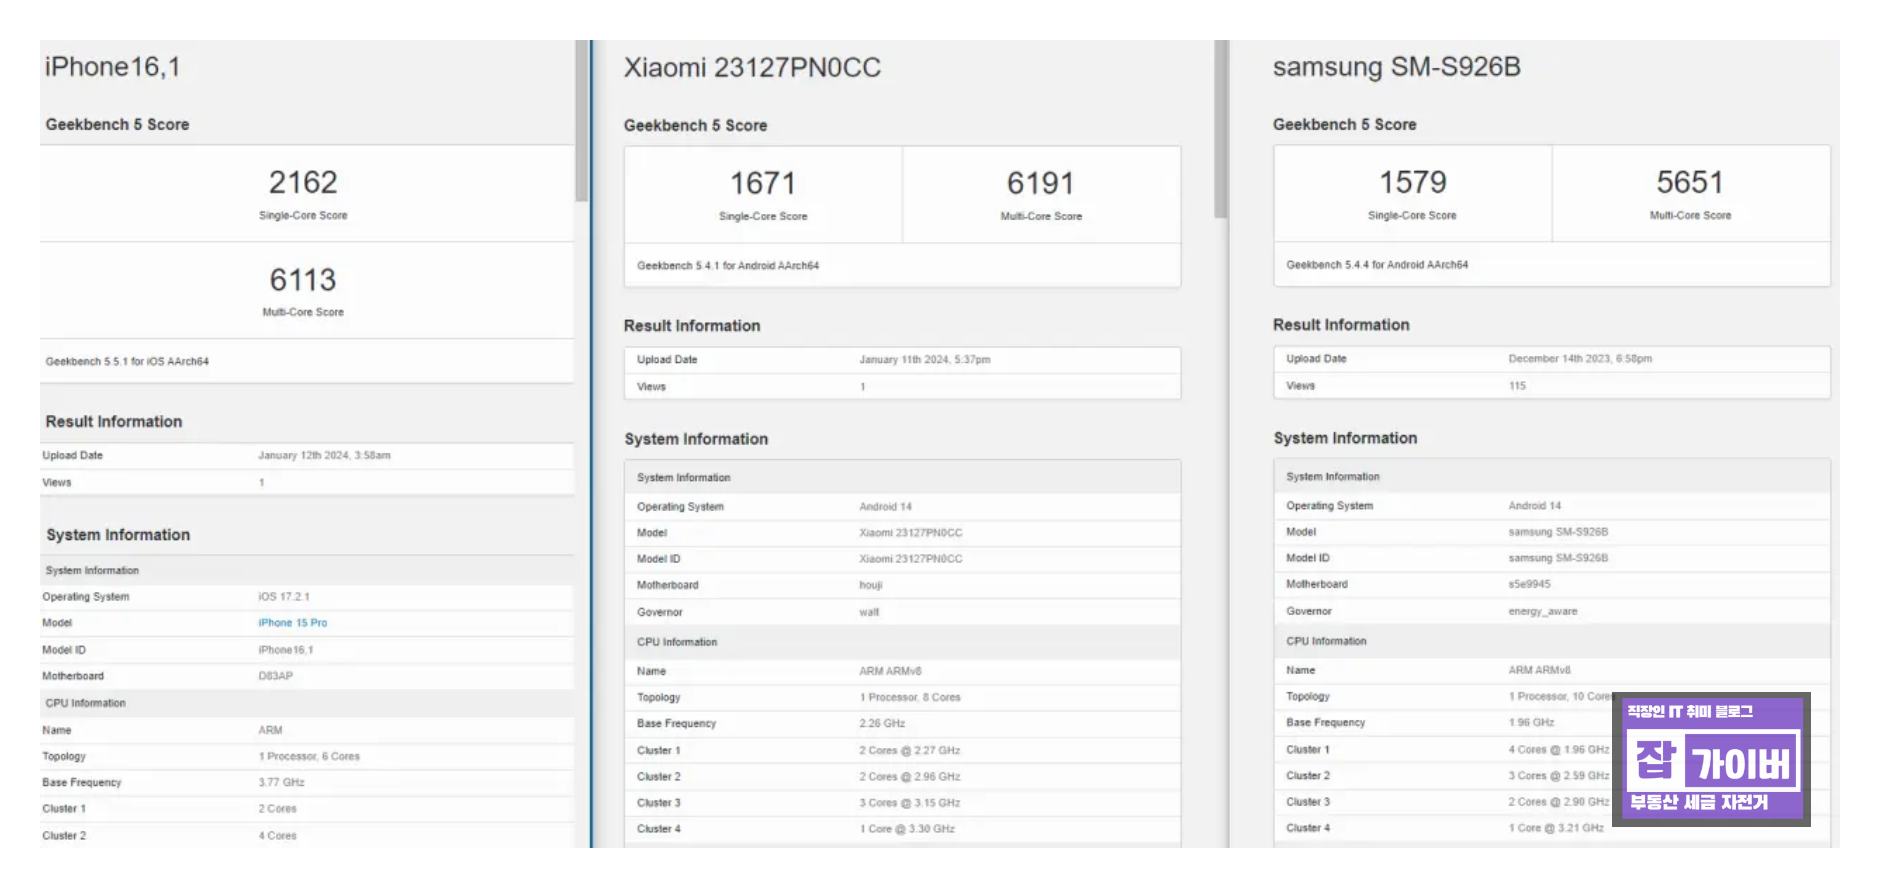Viewport: 1880px width, 888px height.
Task: Click iPhone Cluster 1 value '2 Cores'
Action: [x=277, y=809]
